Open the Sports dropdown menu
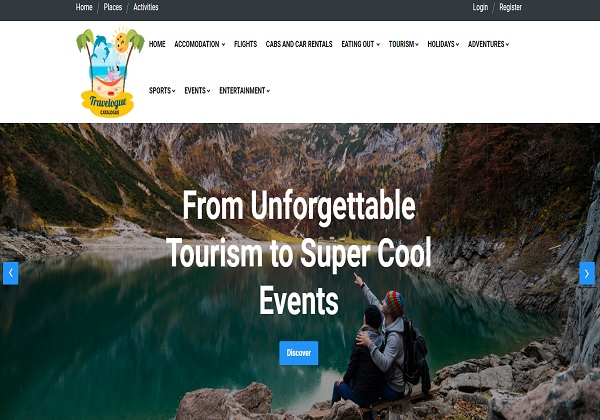Viewport: 600px width, 420px height. click(162, 91)
